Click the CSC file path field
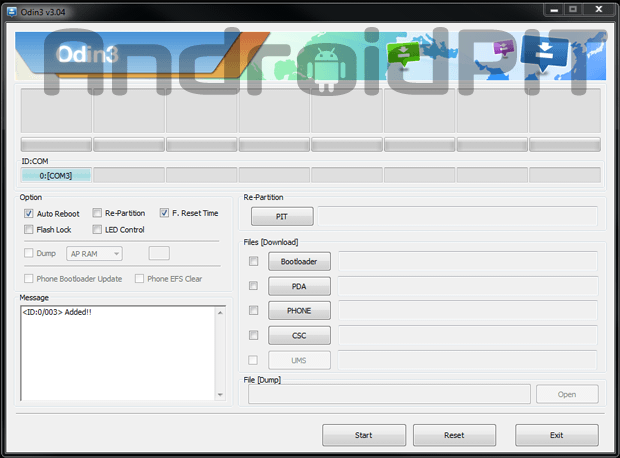The height and width of the screenshot is (458, 620). pos(468,335)
